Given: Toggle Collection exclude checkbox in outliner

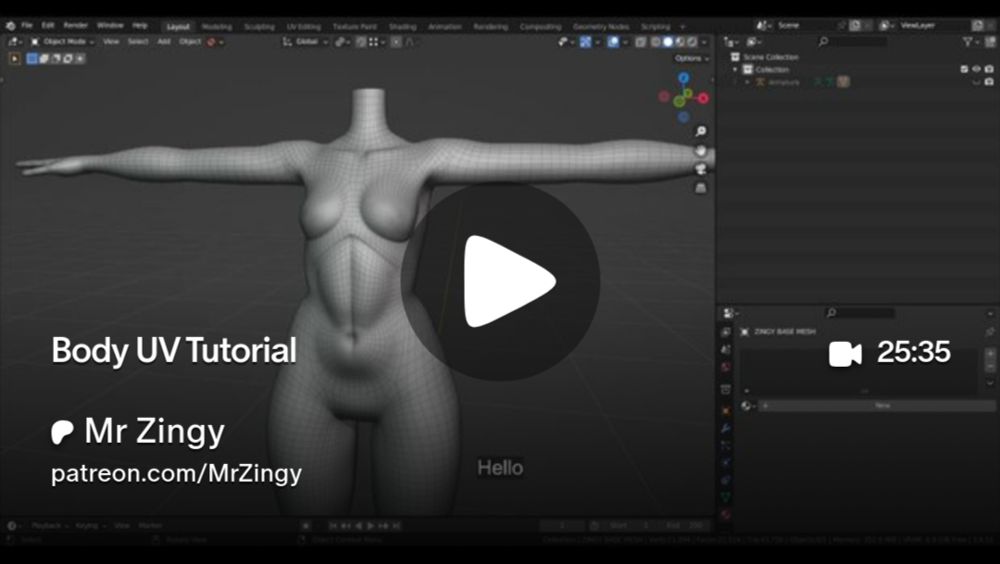Looking at the screenshot, I should 964,69.
